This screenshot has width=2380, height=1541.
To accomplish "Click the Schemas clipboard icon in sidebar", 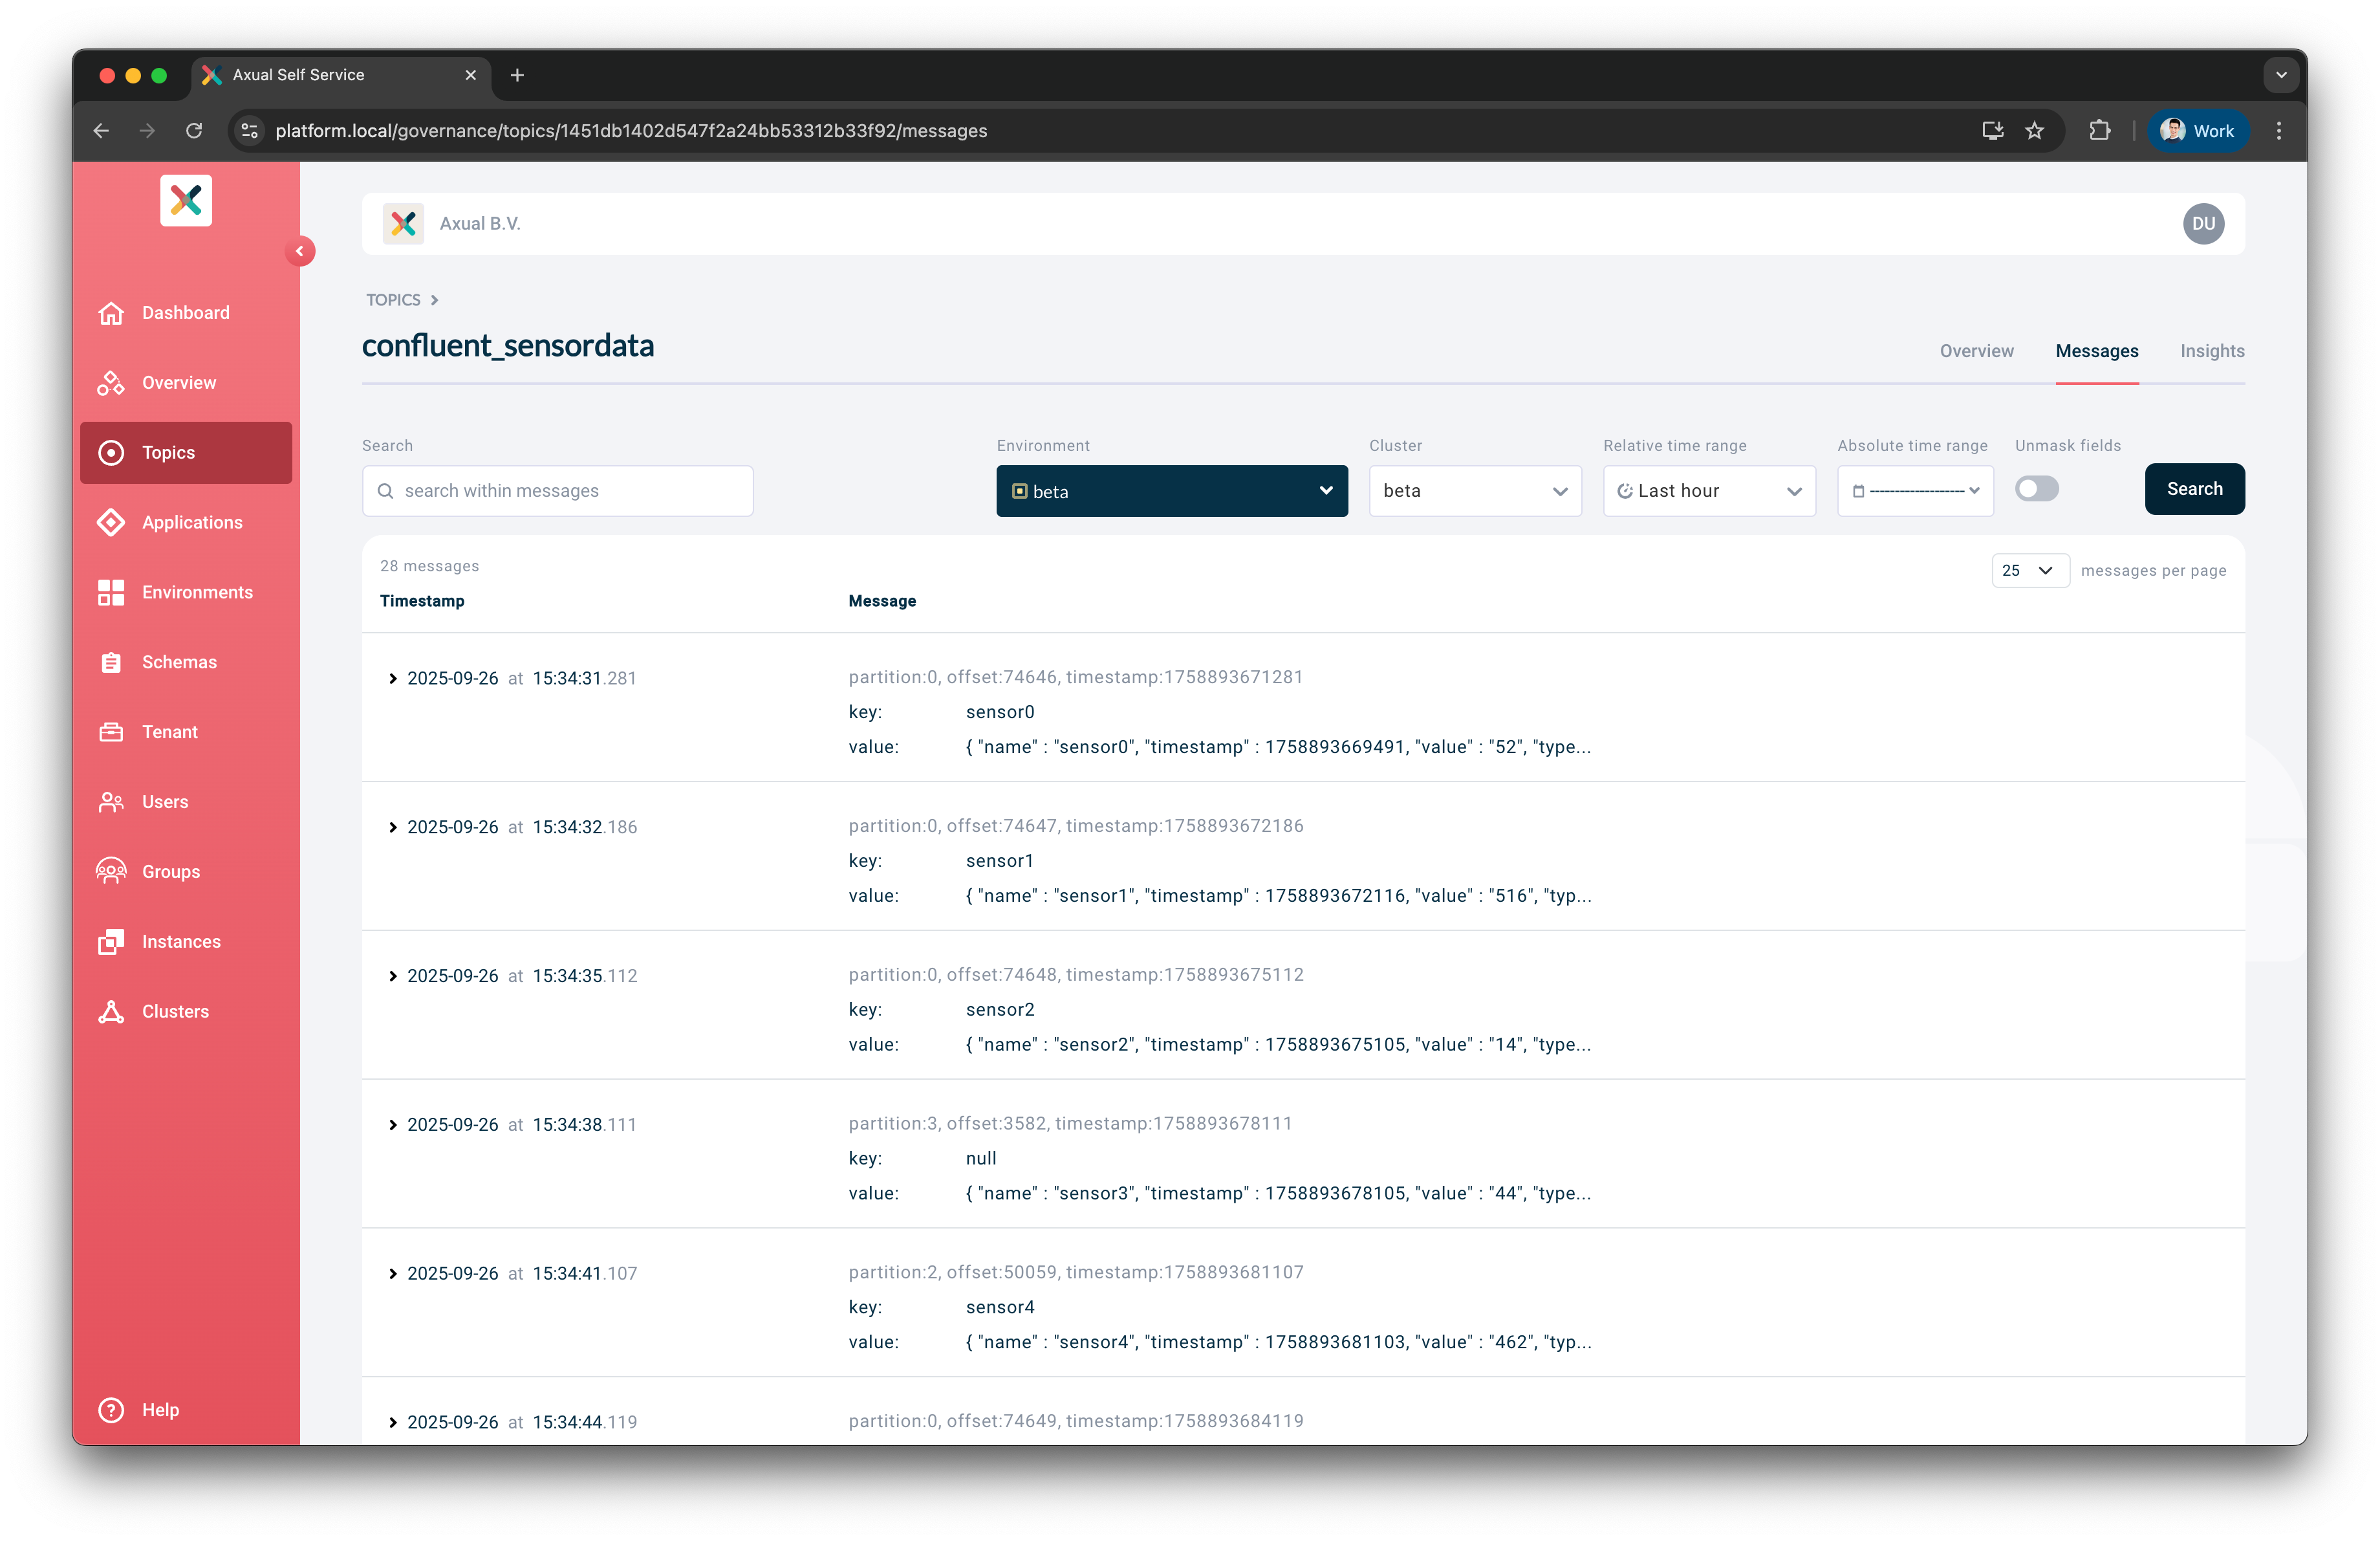I will point(111,662).
